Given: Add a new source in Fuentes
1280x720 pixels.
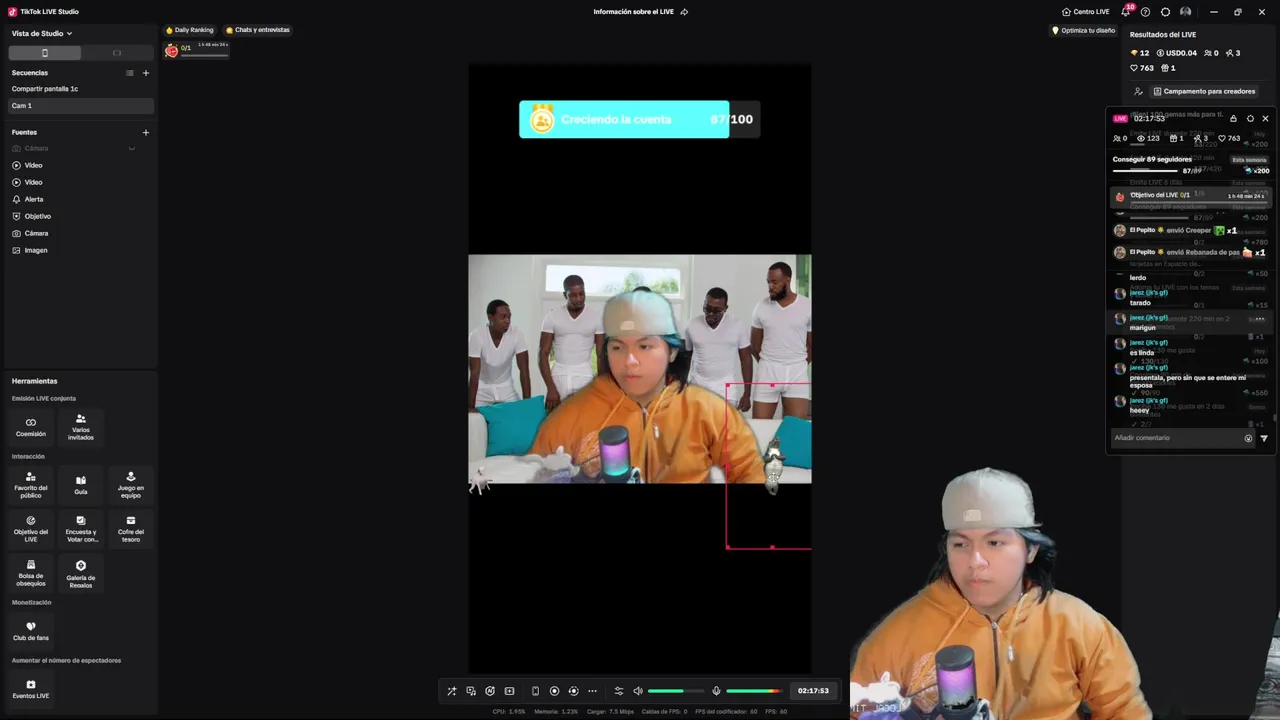Looking at the screenshot, I should point(146,132).
